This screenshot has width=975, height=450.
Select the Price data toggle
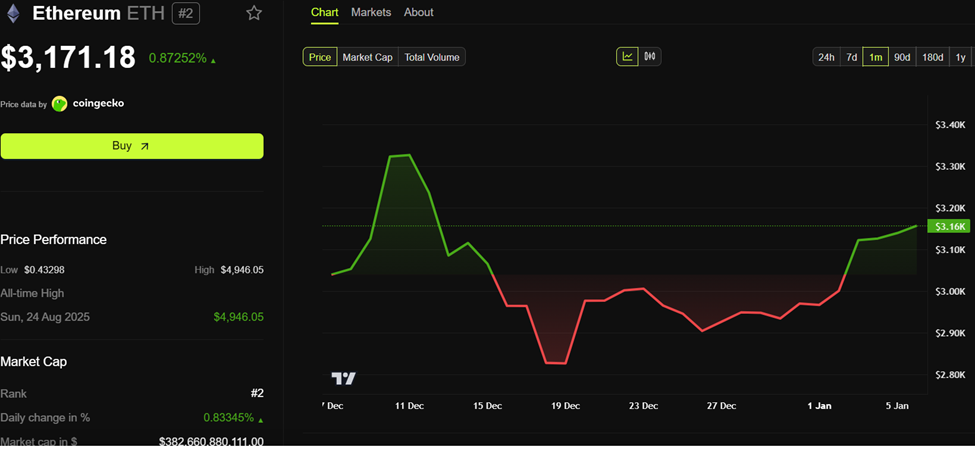click(x=320, y=57)
